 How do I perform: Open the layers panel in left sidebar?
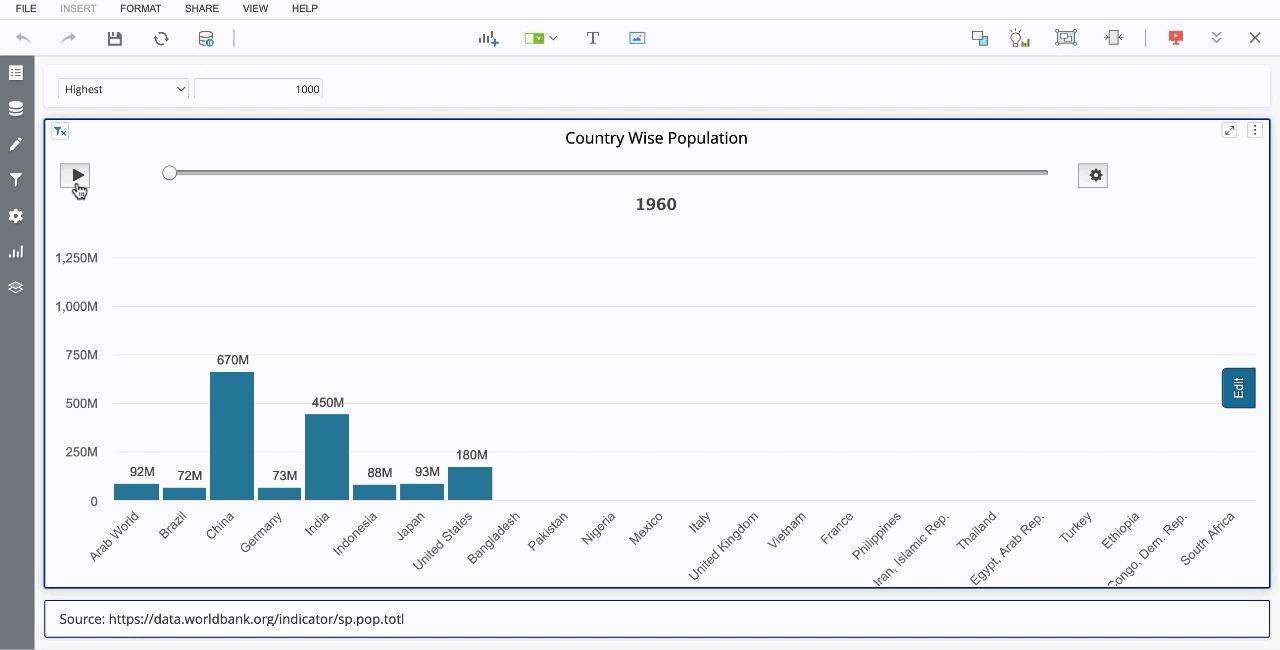click(16, 287)
